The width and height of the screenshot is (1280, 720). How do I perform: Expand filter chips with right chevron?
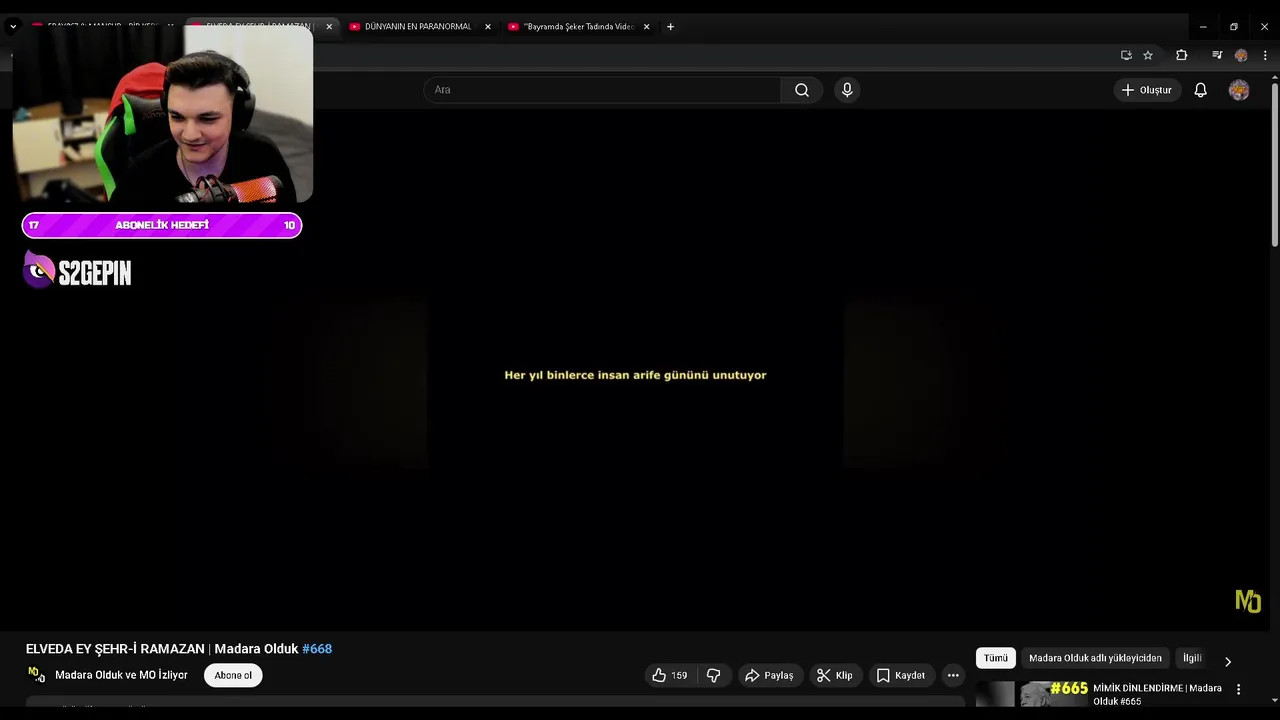click(1228, 661)
